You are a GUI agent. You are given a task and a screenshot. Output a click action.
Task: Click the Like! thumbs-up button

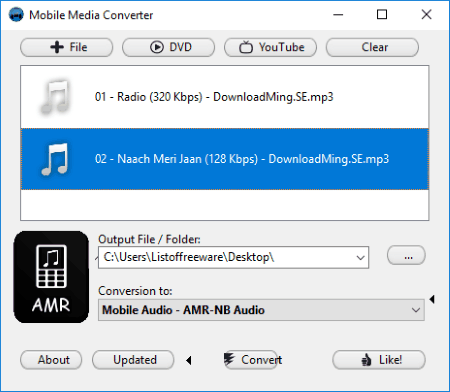tap(379, 360)
